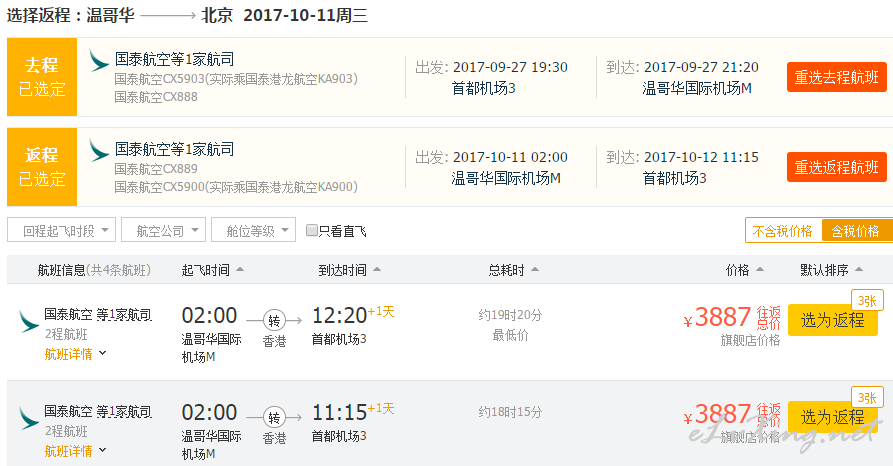Click airline logo of the 11:15 arrival flight
This screenshot has width=893, height=466.
click(x=28, y=418)
